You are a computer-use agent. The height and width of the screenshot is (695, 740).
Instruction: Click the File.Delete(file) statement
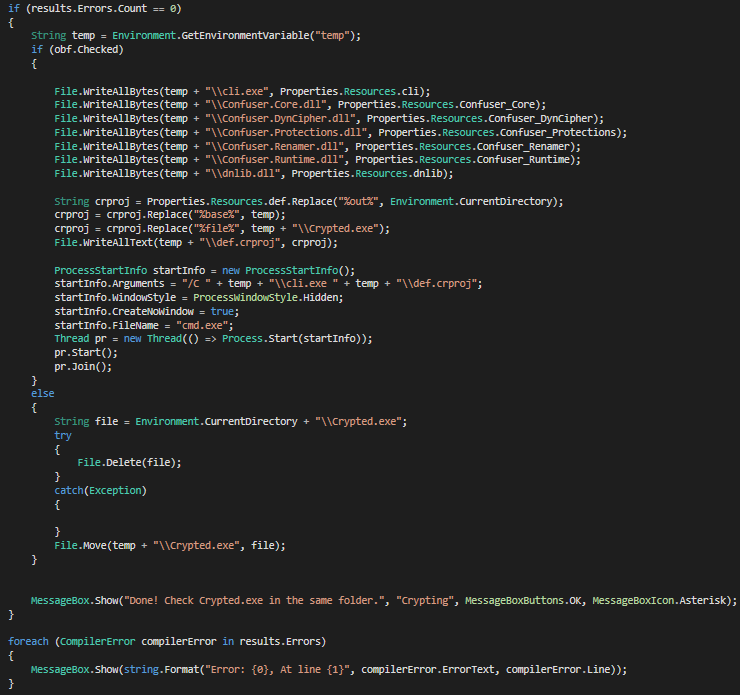(121, 463)
